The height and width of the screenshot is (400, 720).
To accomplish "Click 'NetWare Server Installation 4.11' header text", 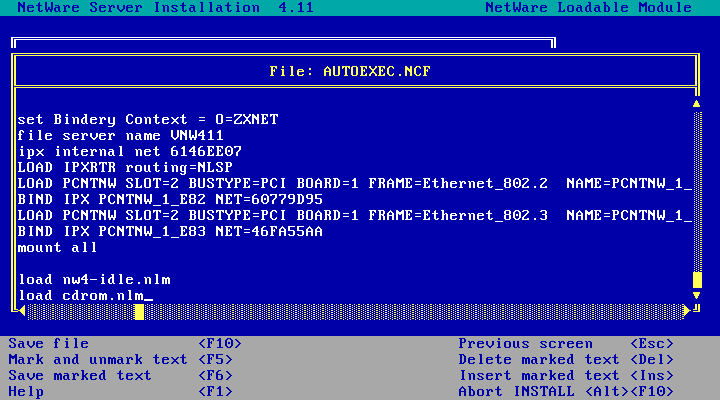I will [x=166, y=7].
